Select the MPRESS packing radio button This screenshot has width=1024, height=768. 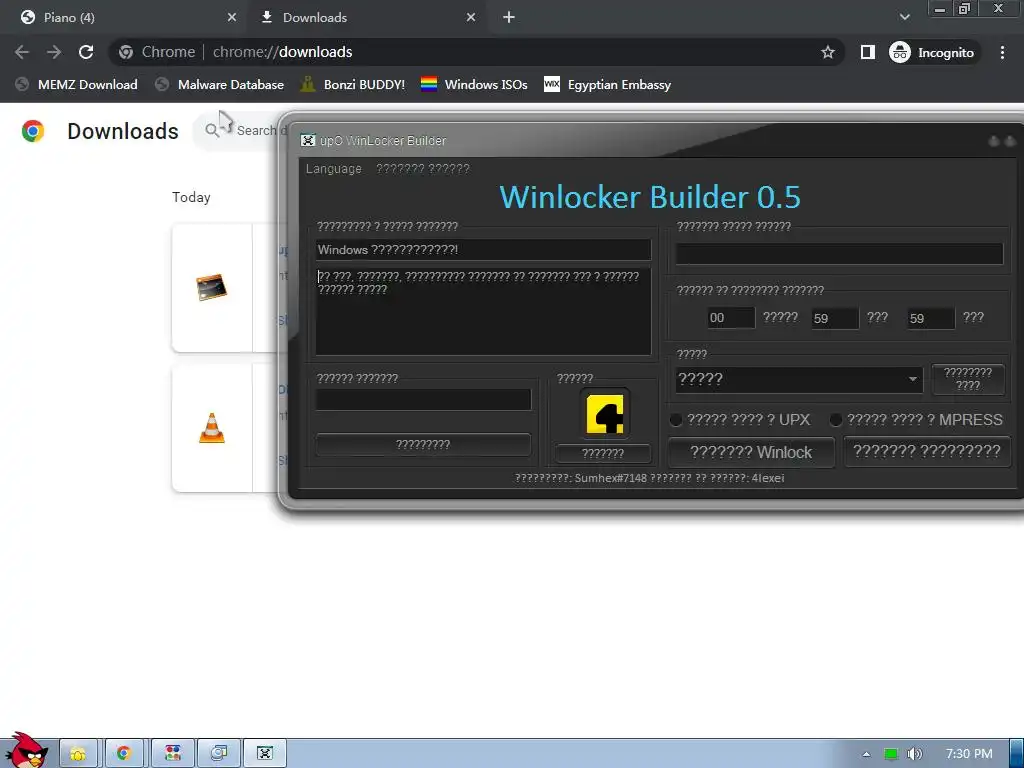coord(835,420)
